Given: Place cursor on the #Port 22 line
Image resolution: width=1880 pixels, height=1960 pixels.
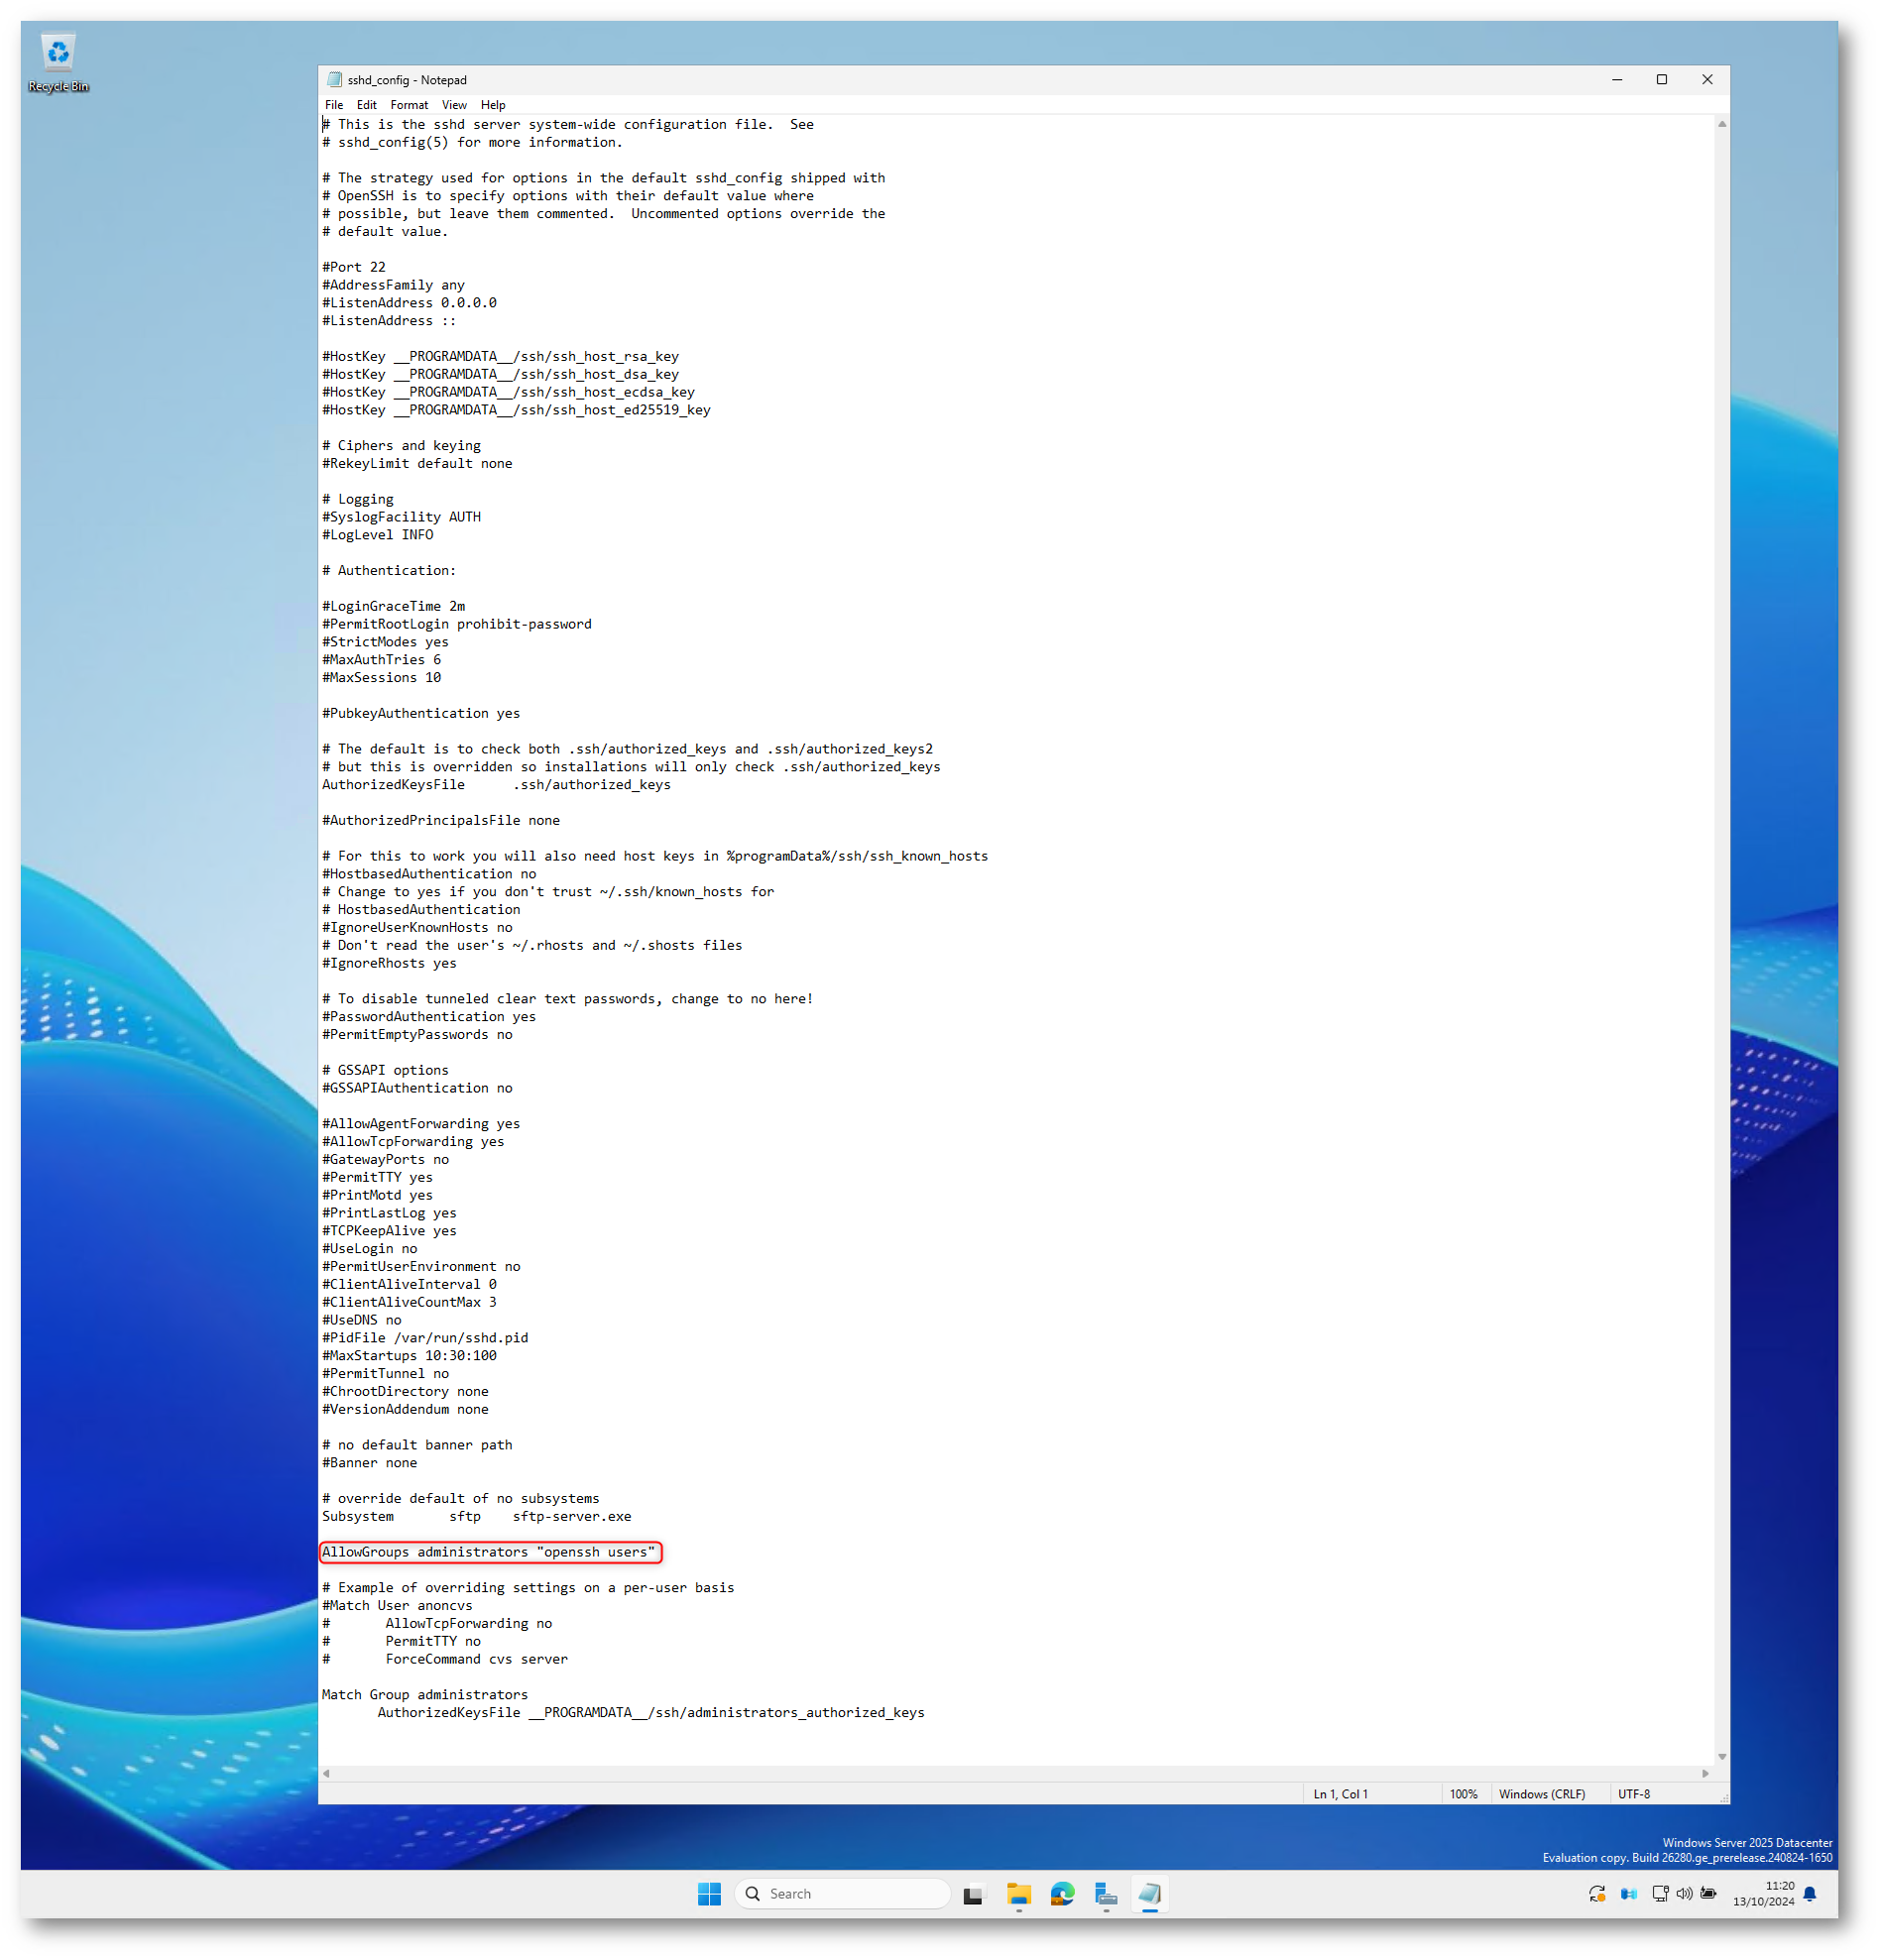Looking at the screenshot, I should point(353,267).
